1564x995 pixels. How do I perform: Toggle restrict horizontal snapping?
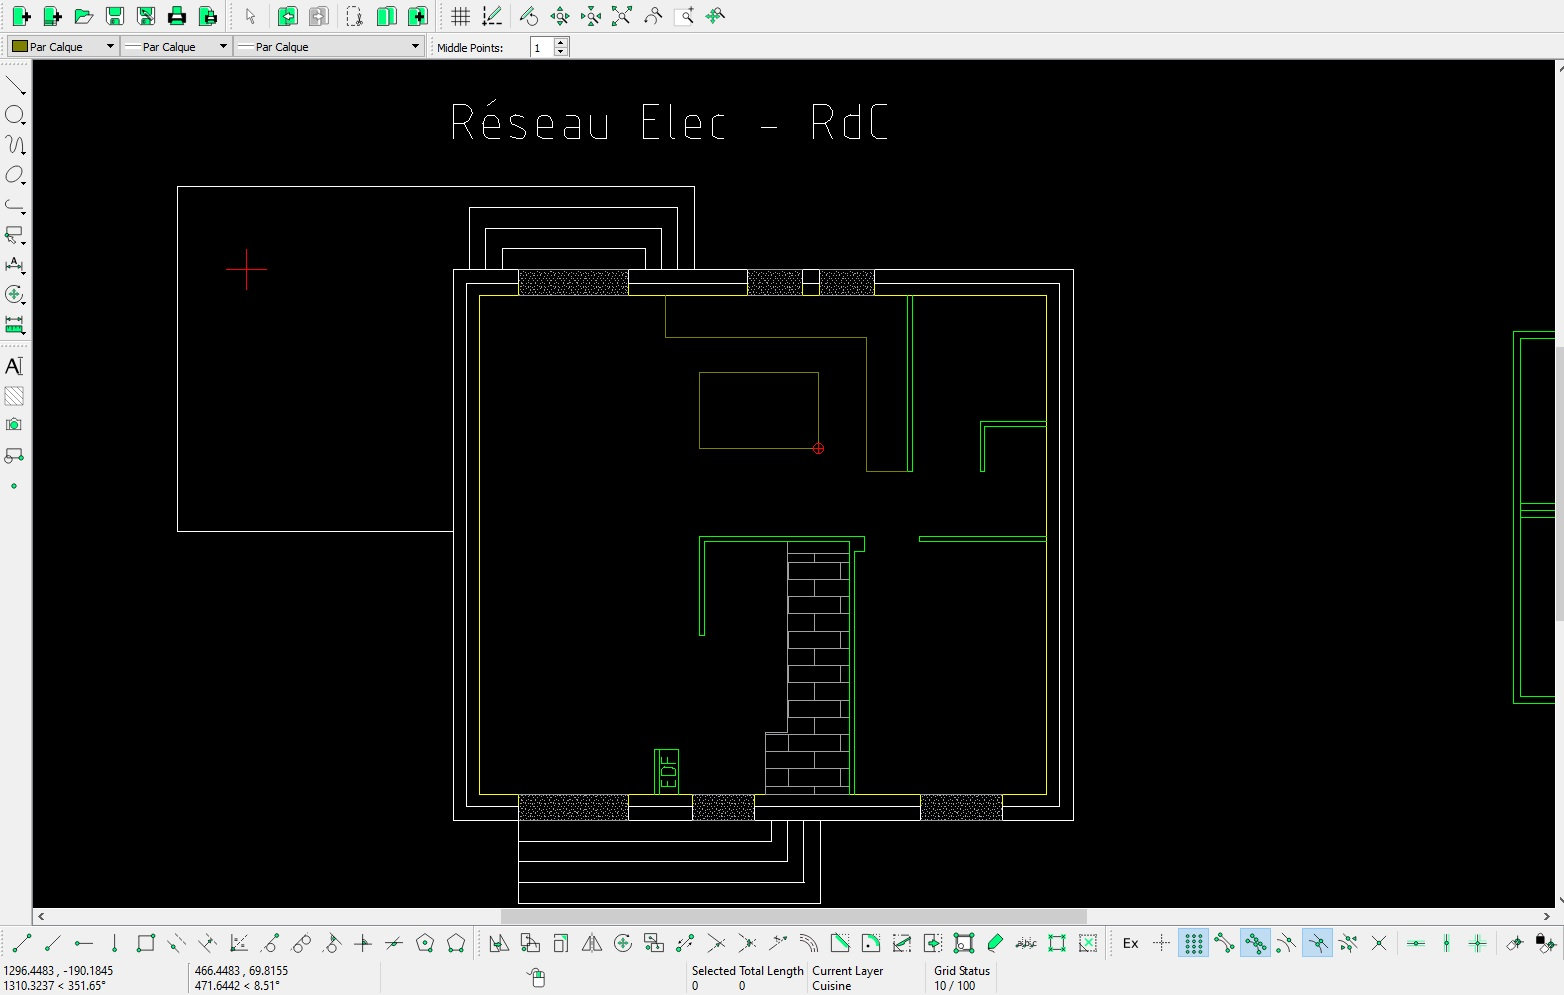(1416, 943)
